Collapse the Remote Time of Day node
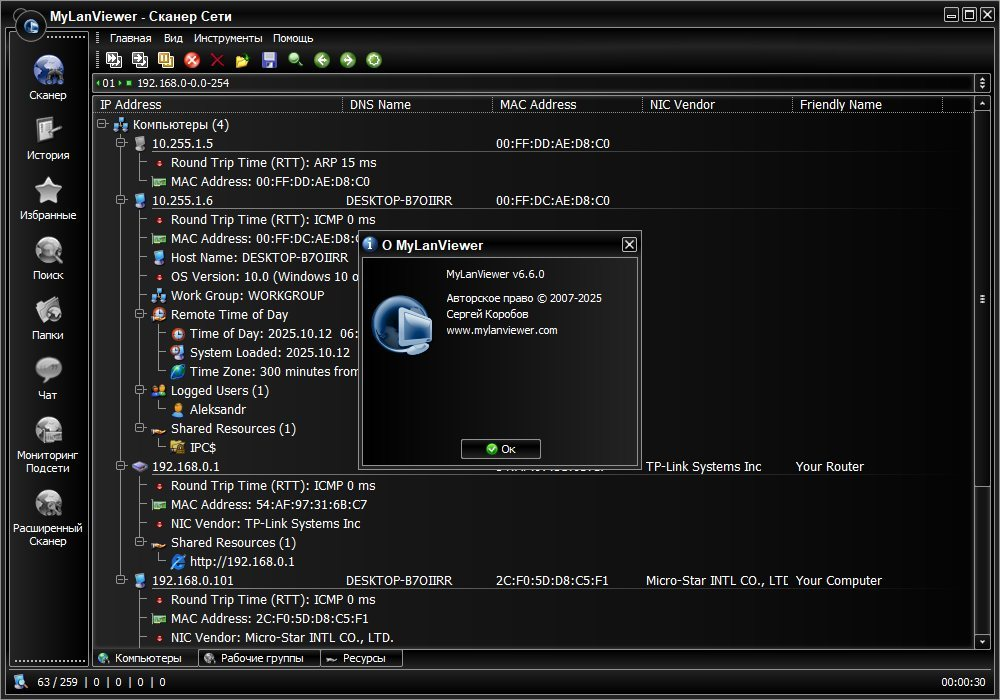Image resolution: width=1000 pixels, height=700 pixels. click(x=140, y=314)
